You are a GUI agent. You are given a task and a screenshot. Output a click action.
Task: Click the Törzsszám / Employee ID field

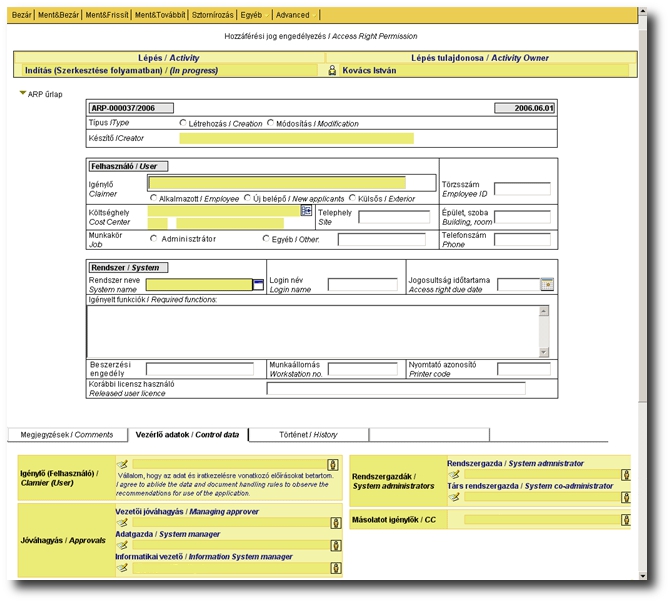click(522, 188)
